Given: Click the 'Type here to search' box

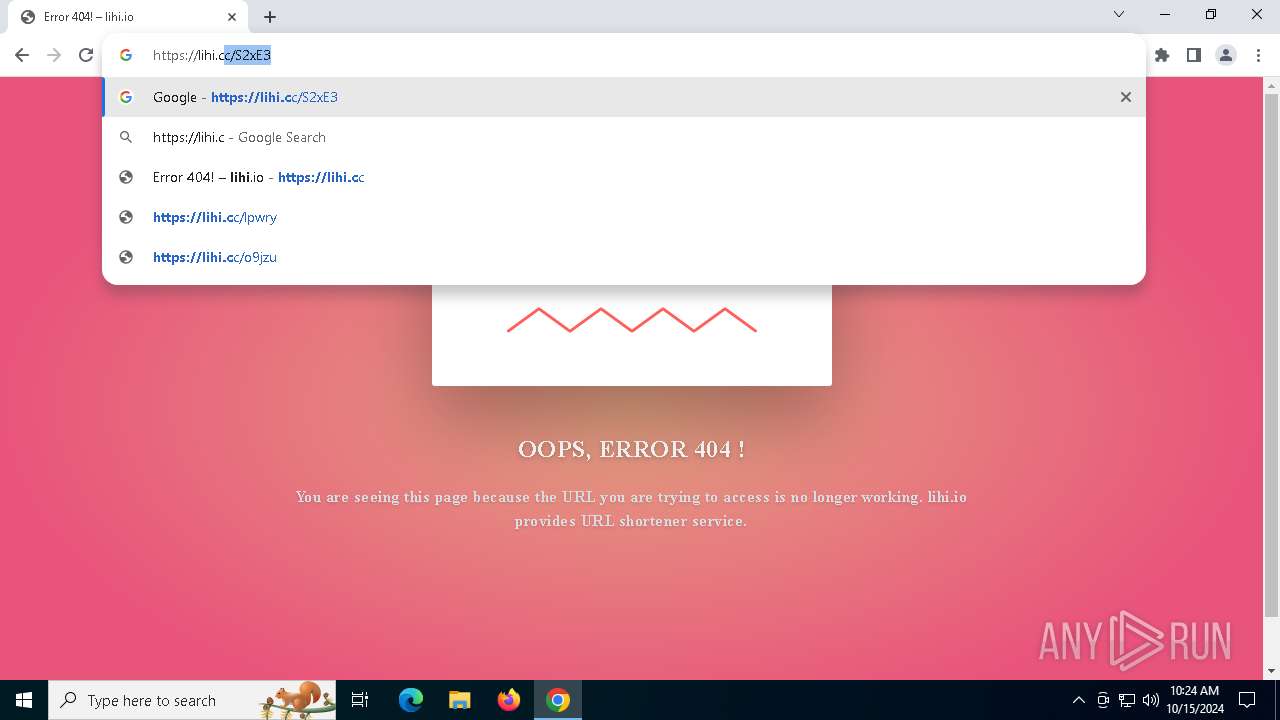Looking at the screenshot, I should 192,700.
